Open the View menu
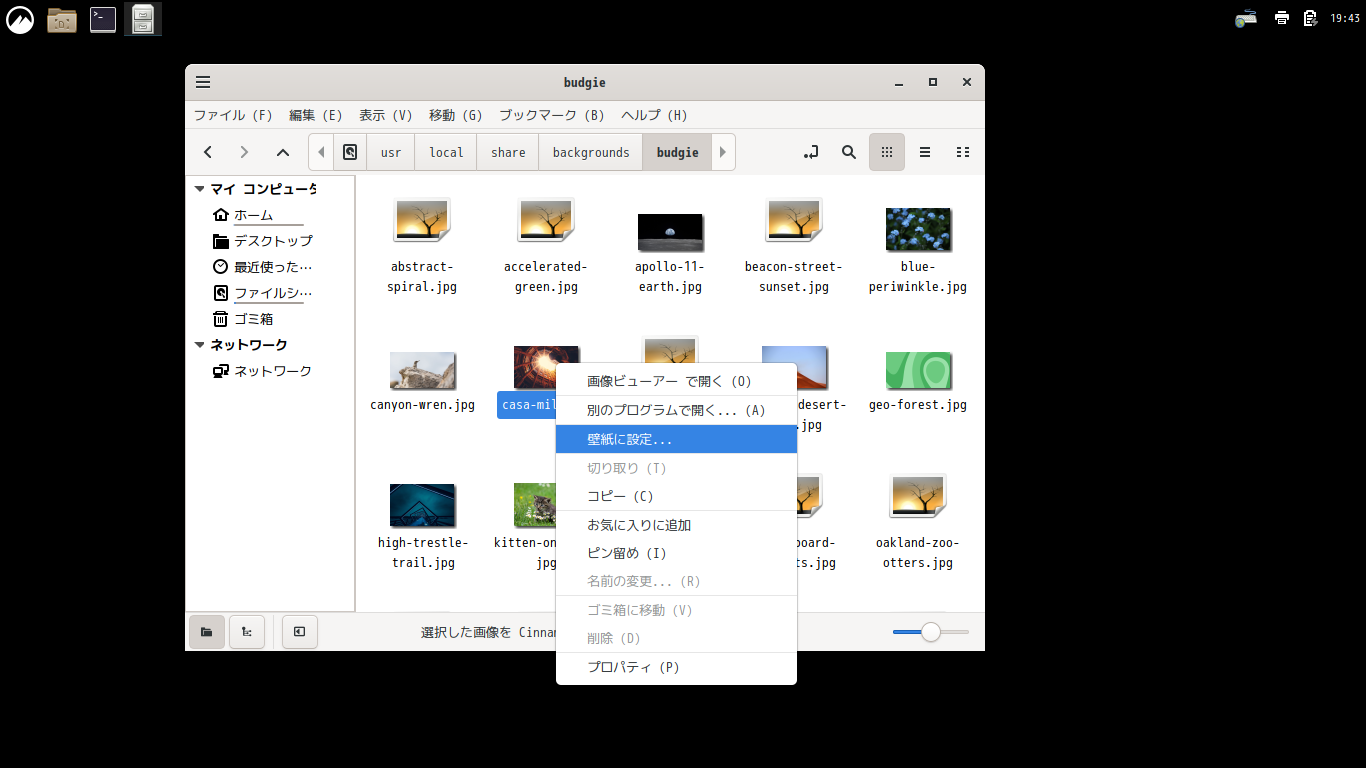 [386, 115]
